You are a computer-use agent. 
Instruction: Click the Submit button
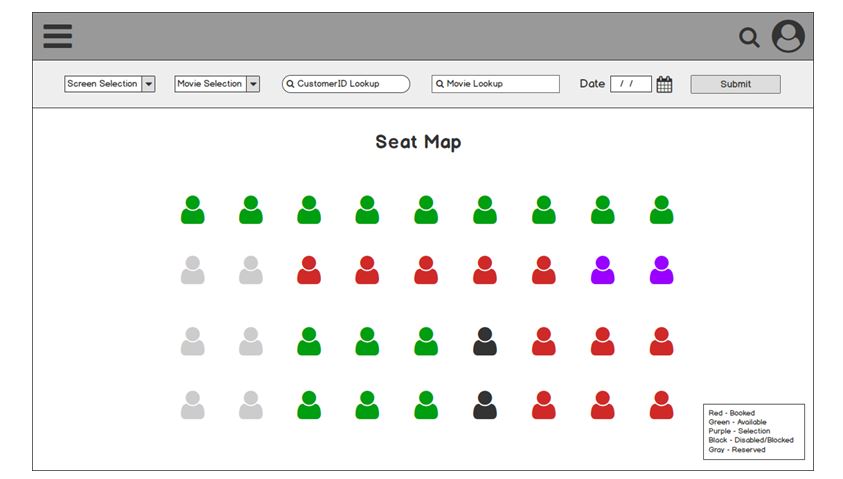point(735,84)
